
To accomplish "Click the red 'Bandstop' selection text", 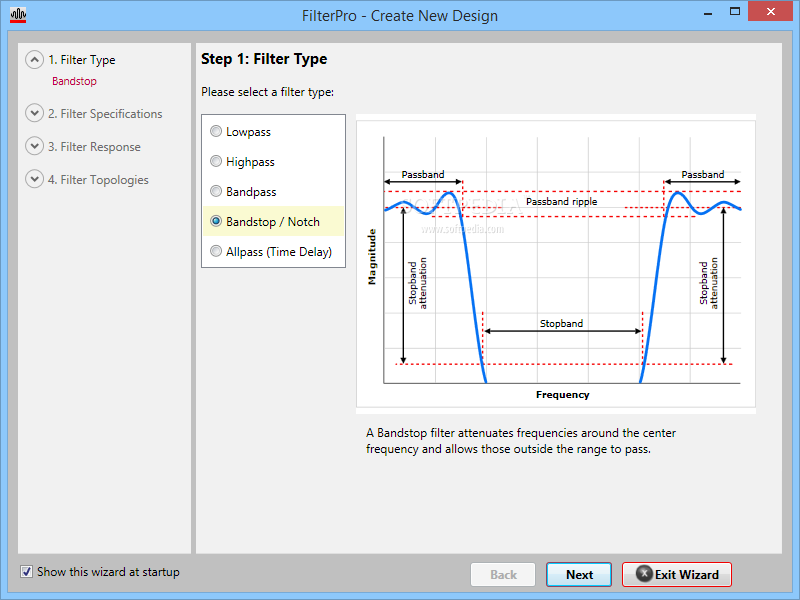I will (74, 81).
